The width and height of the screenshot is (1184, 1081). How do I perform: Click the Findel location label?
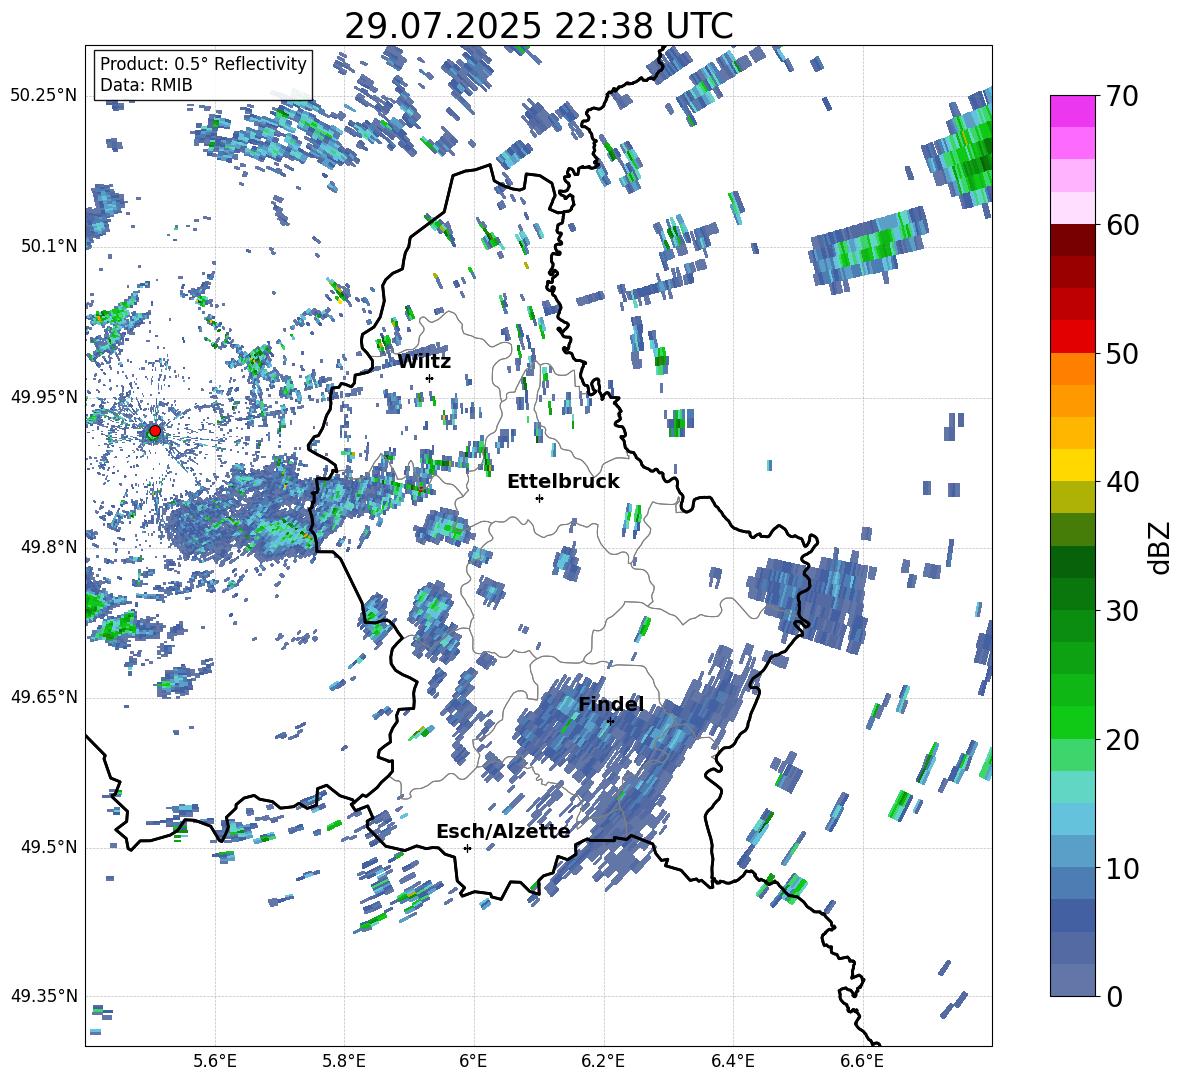coord(611,704)
